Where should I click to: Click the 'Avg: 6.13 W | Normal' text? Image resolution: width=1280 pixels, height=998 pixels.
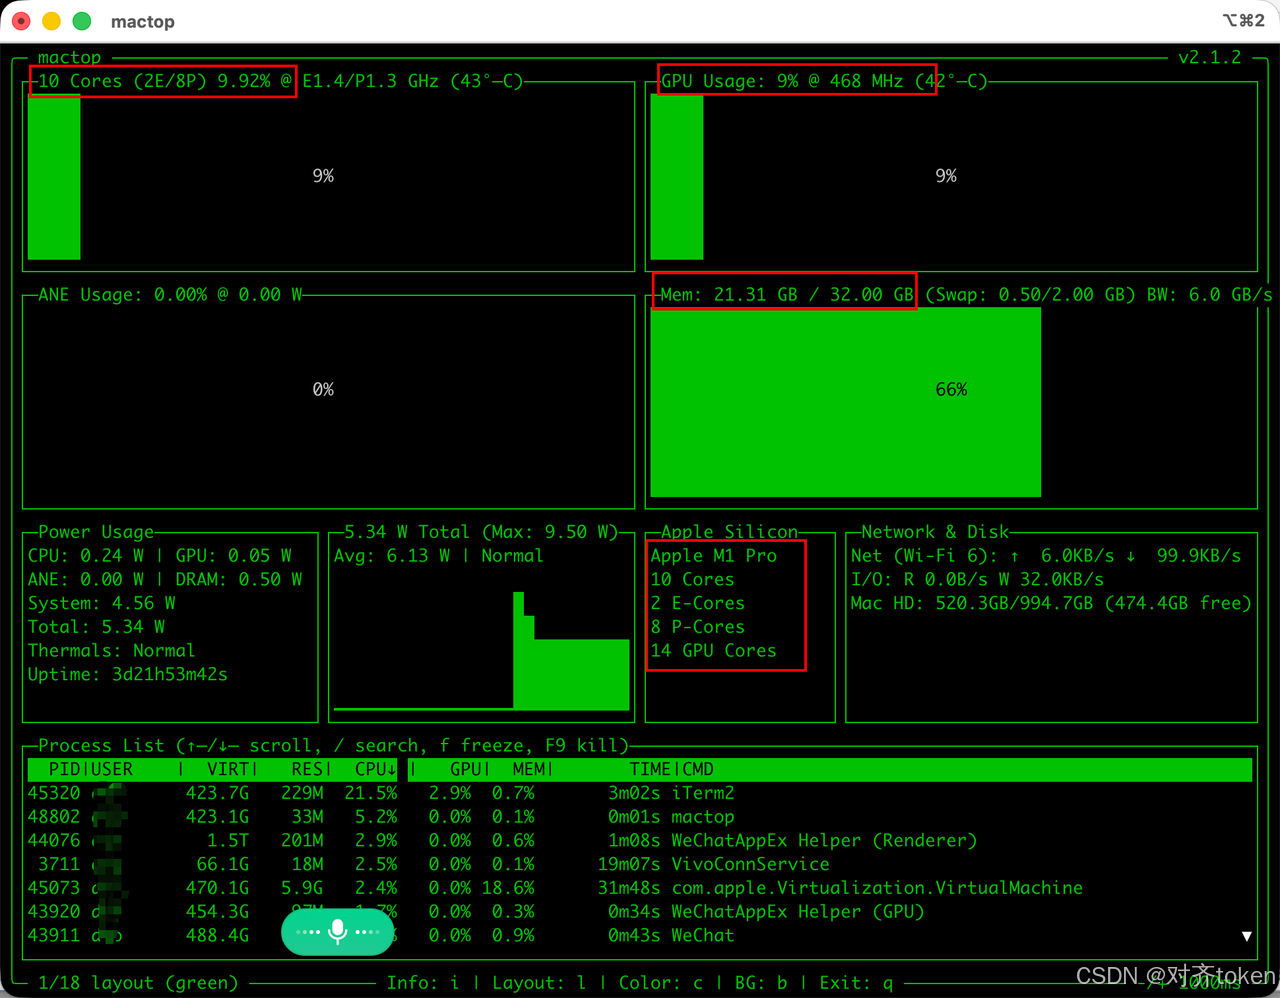[x=438, y=556]
